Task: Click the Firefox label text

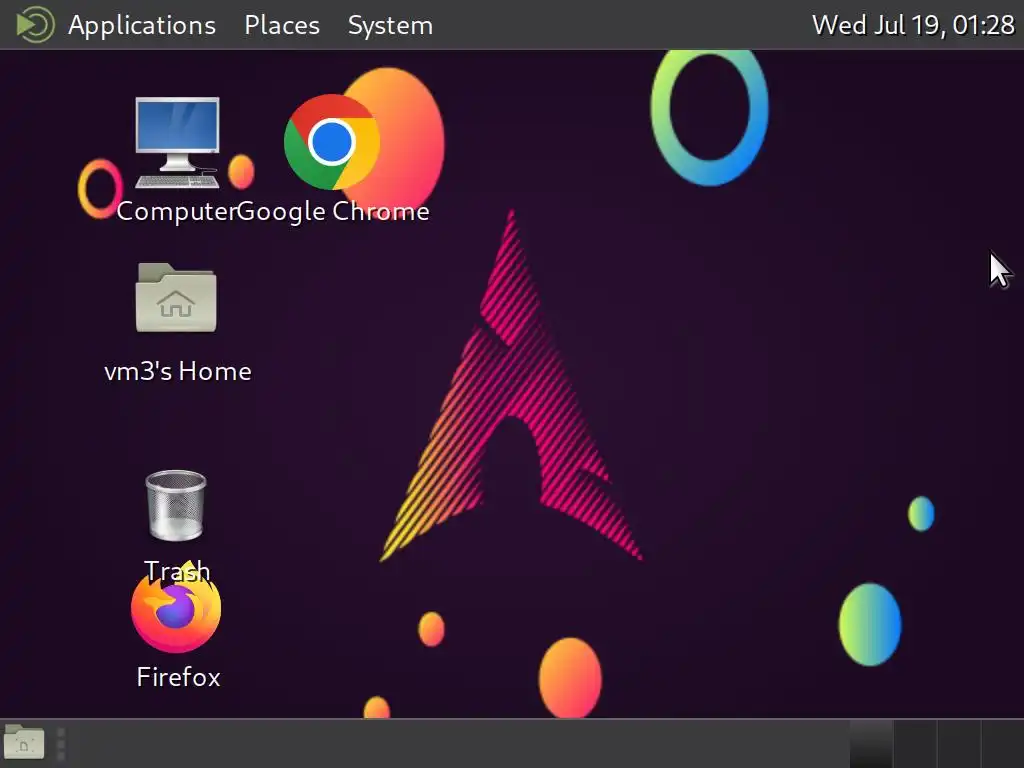Action: tap(178, 677)
